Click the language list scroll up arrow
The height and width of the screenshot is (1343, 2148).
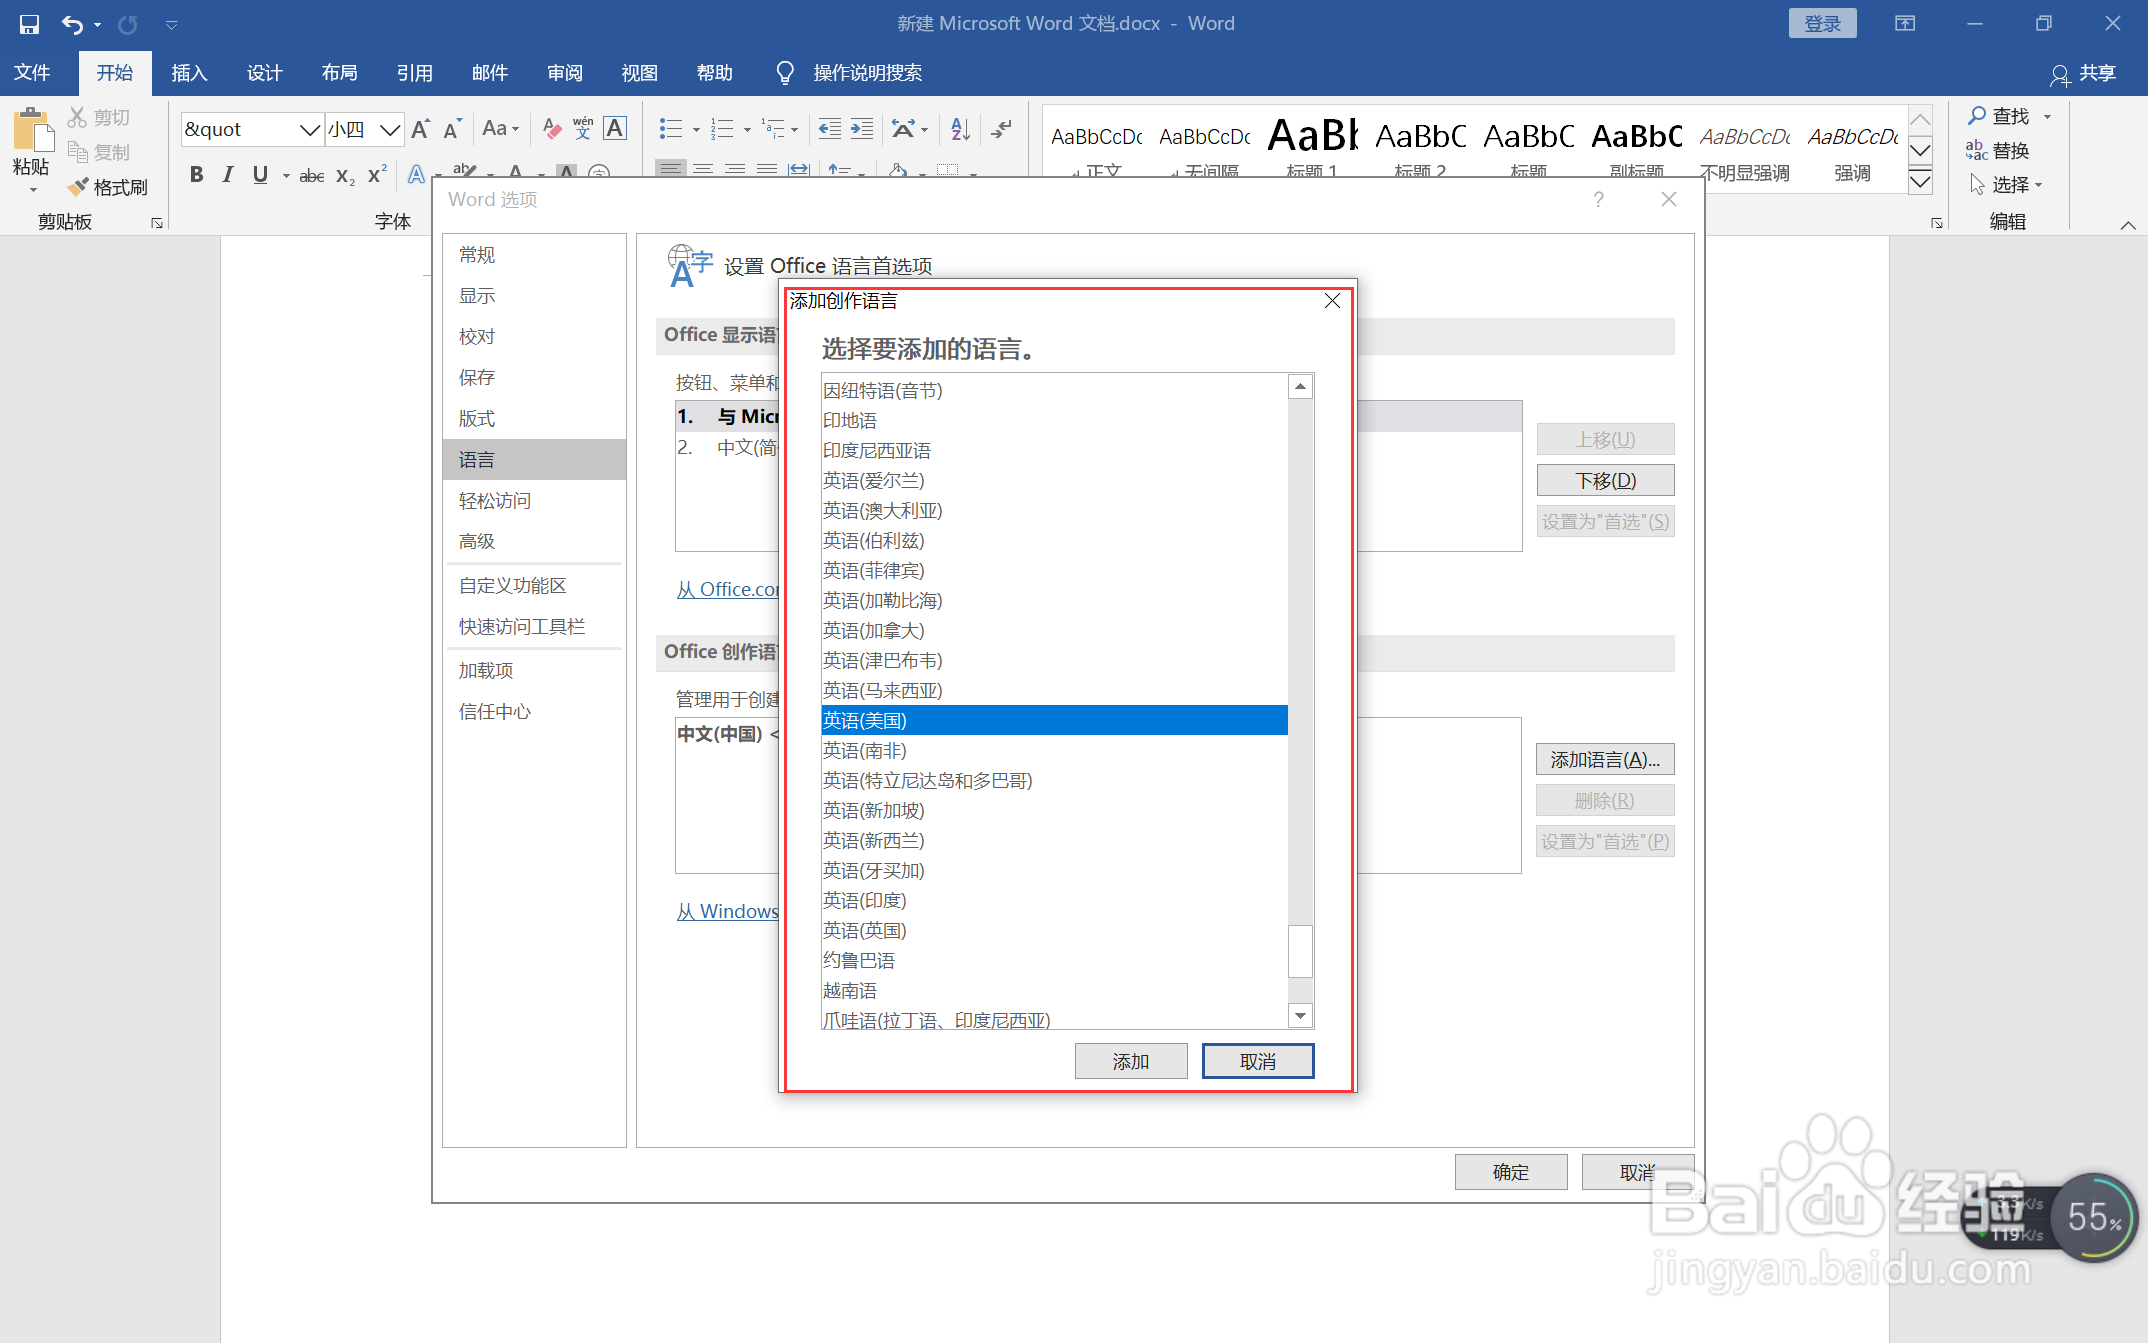coord(1300,386)
